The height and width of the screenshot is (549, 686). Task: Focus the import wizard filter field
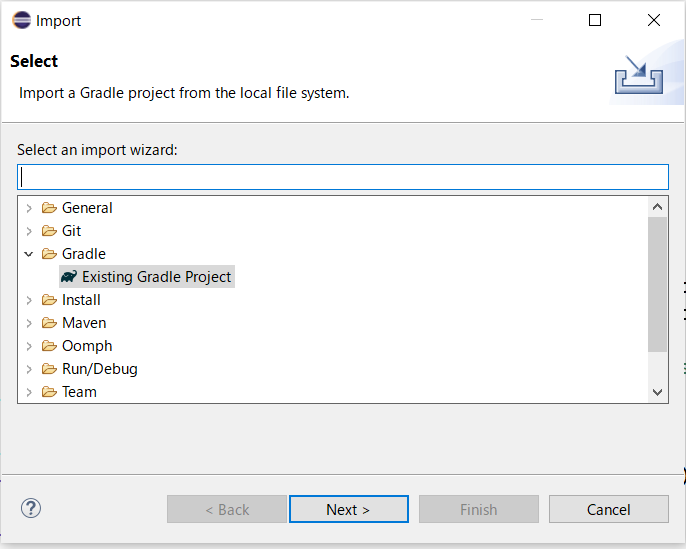point(343,177)
